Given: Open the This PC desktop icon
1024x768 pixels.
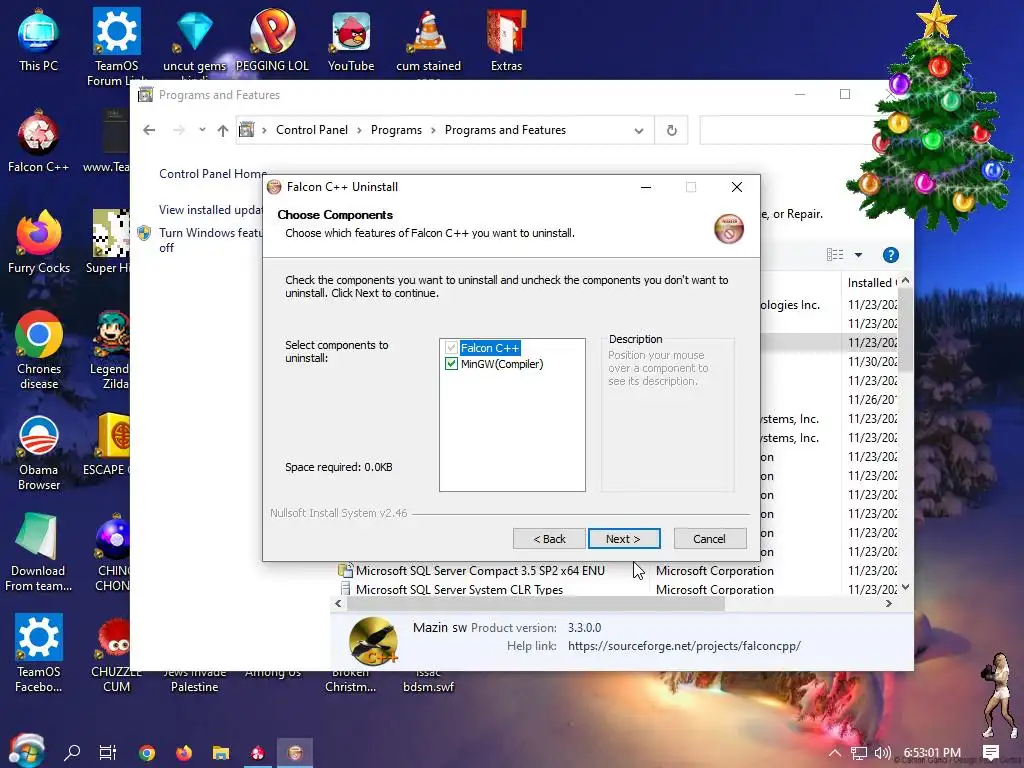Looking at the screenshot, I should tap(39, 41).
